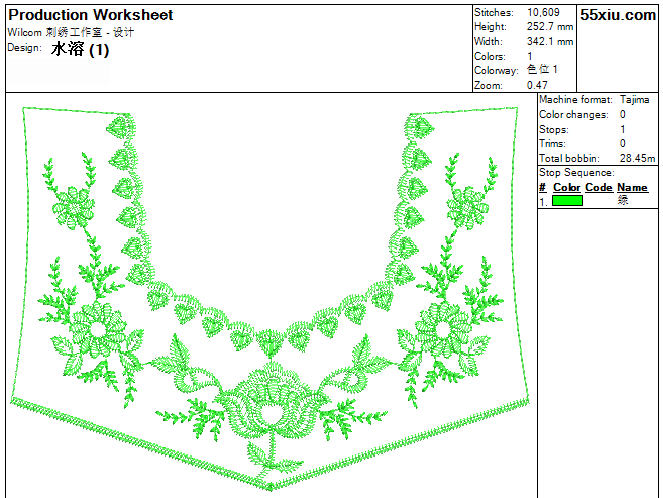The width and height of the screenshot is (663, 498).
Task: Click the green thread color swatch
Action: click(x=567, y=200)
